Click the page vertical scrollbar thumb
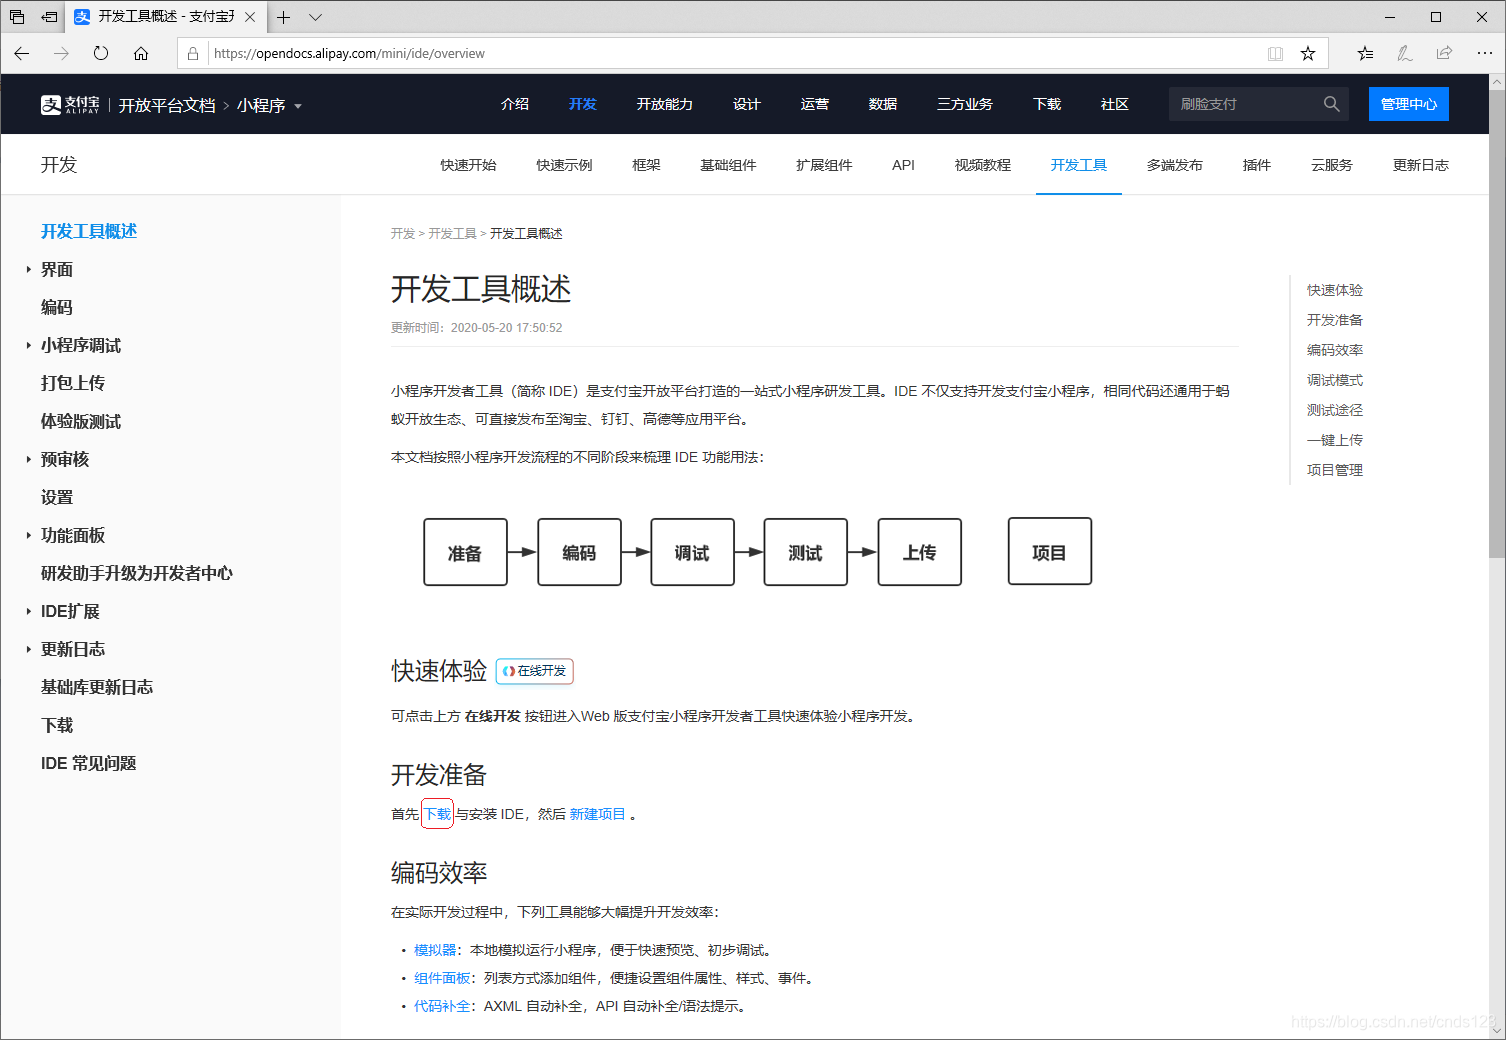This screenshot has width=1506, height=1040. (x=1497, y=323)
